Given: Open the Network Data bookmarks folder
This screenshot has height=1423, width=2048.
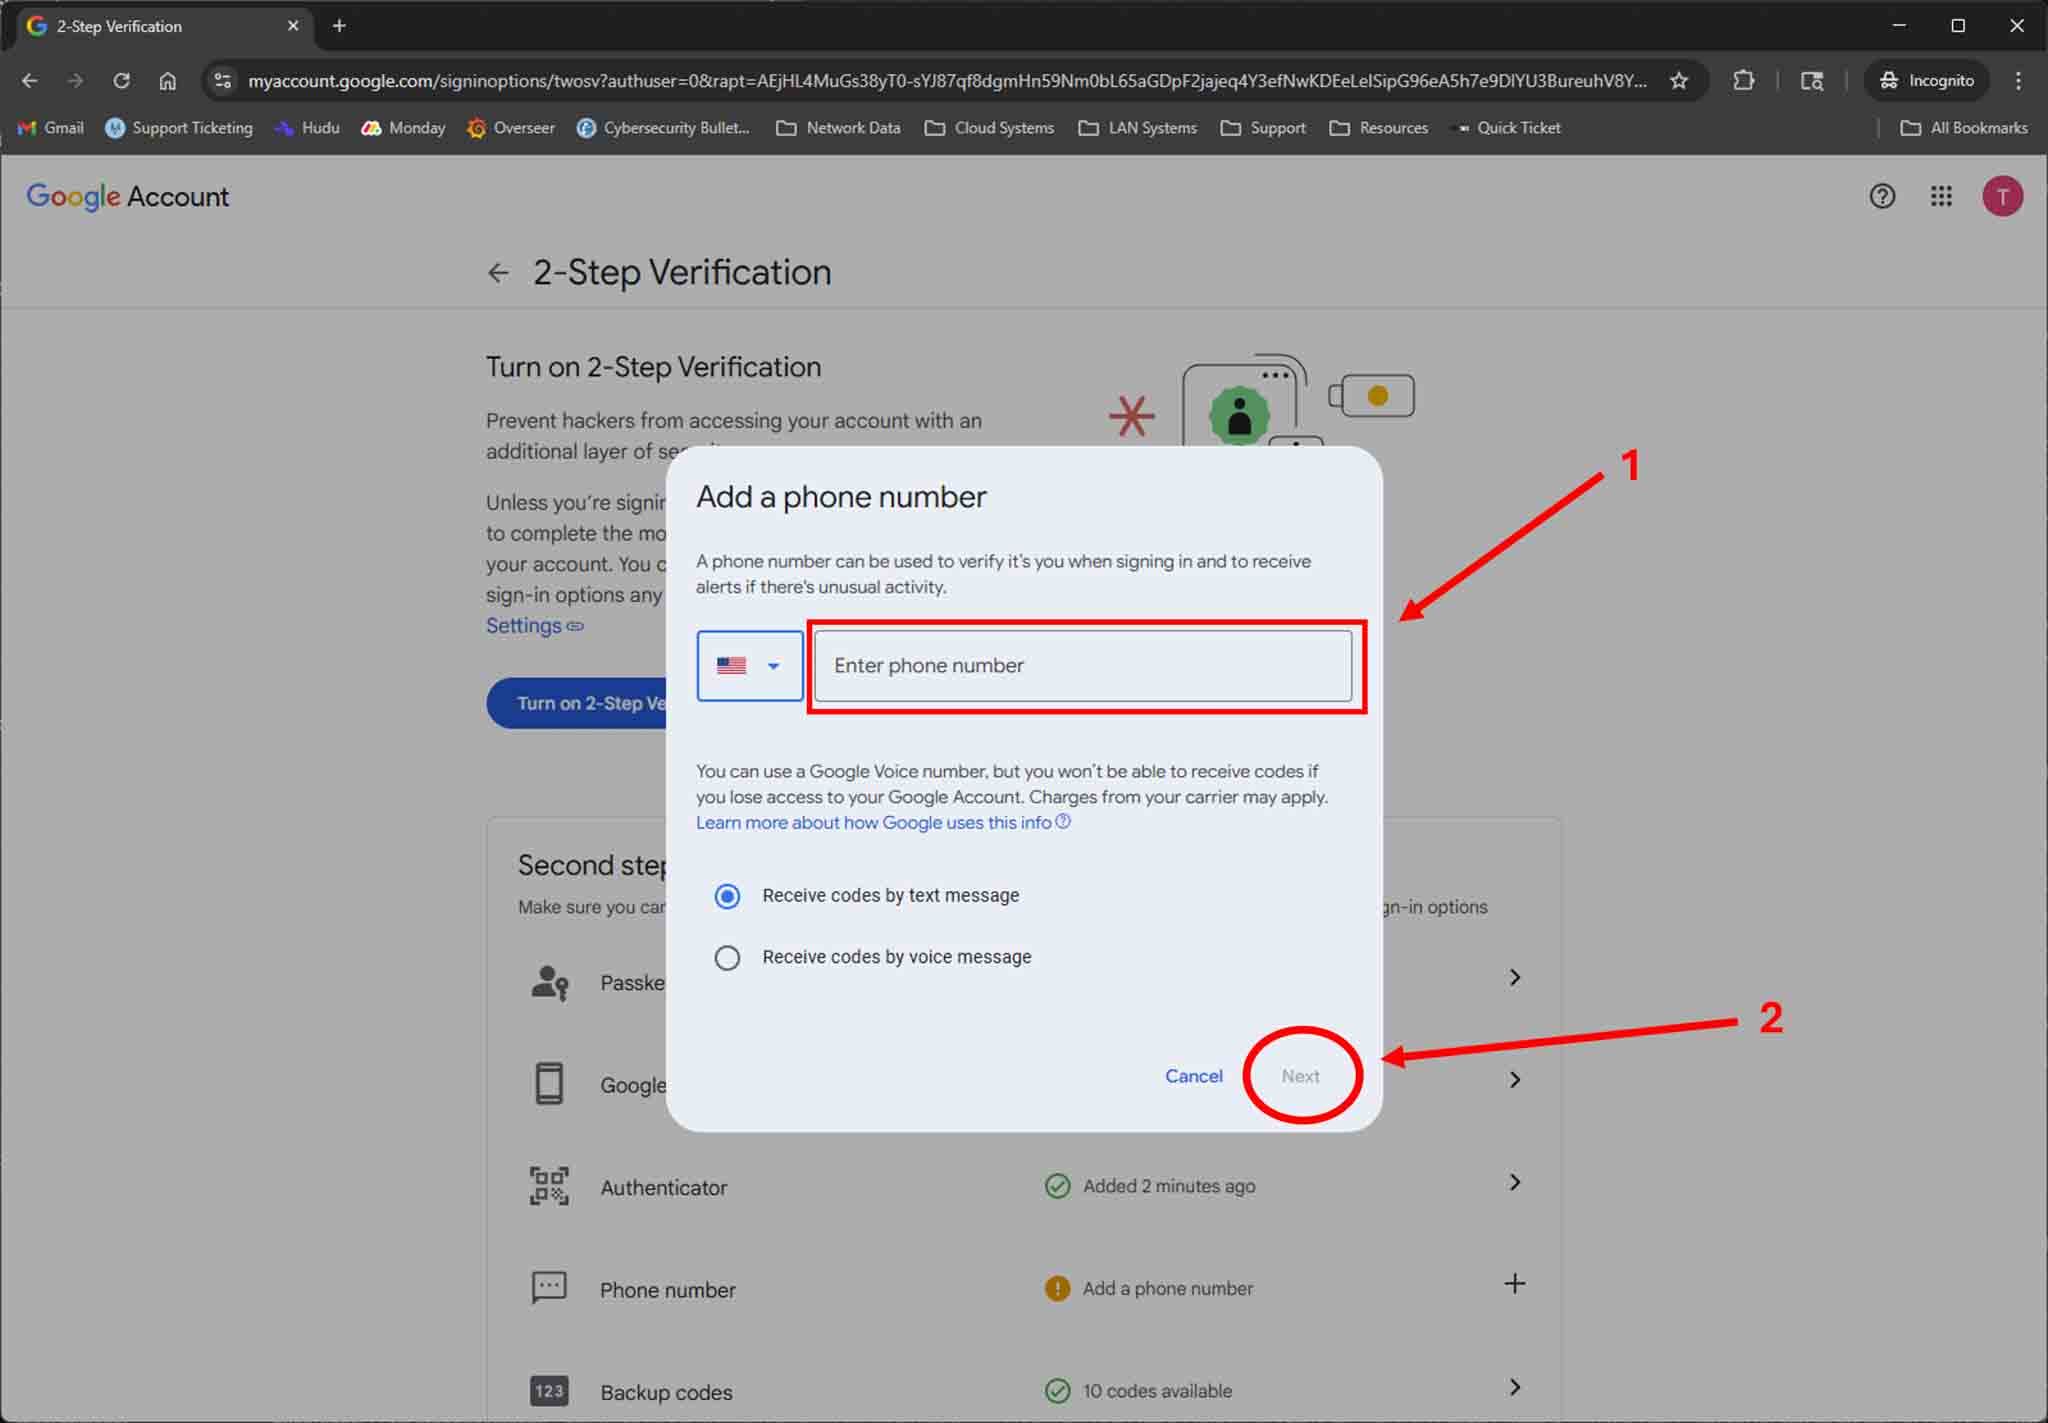Looking at the screenshot, I should pos(838,128).
